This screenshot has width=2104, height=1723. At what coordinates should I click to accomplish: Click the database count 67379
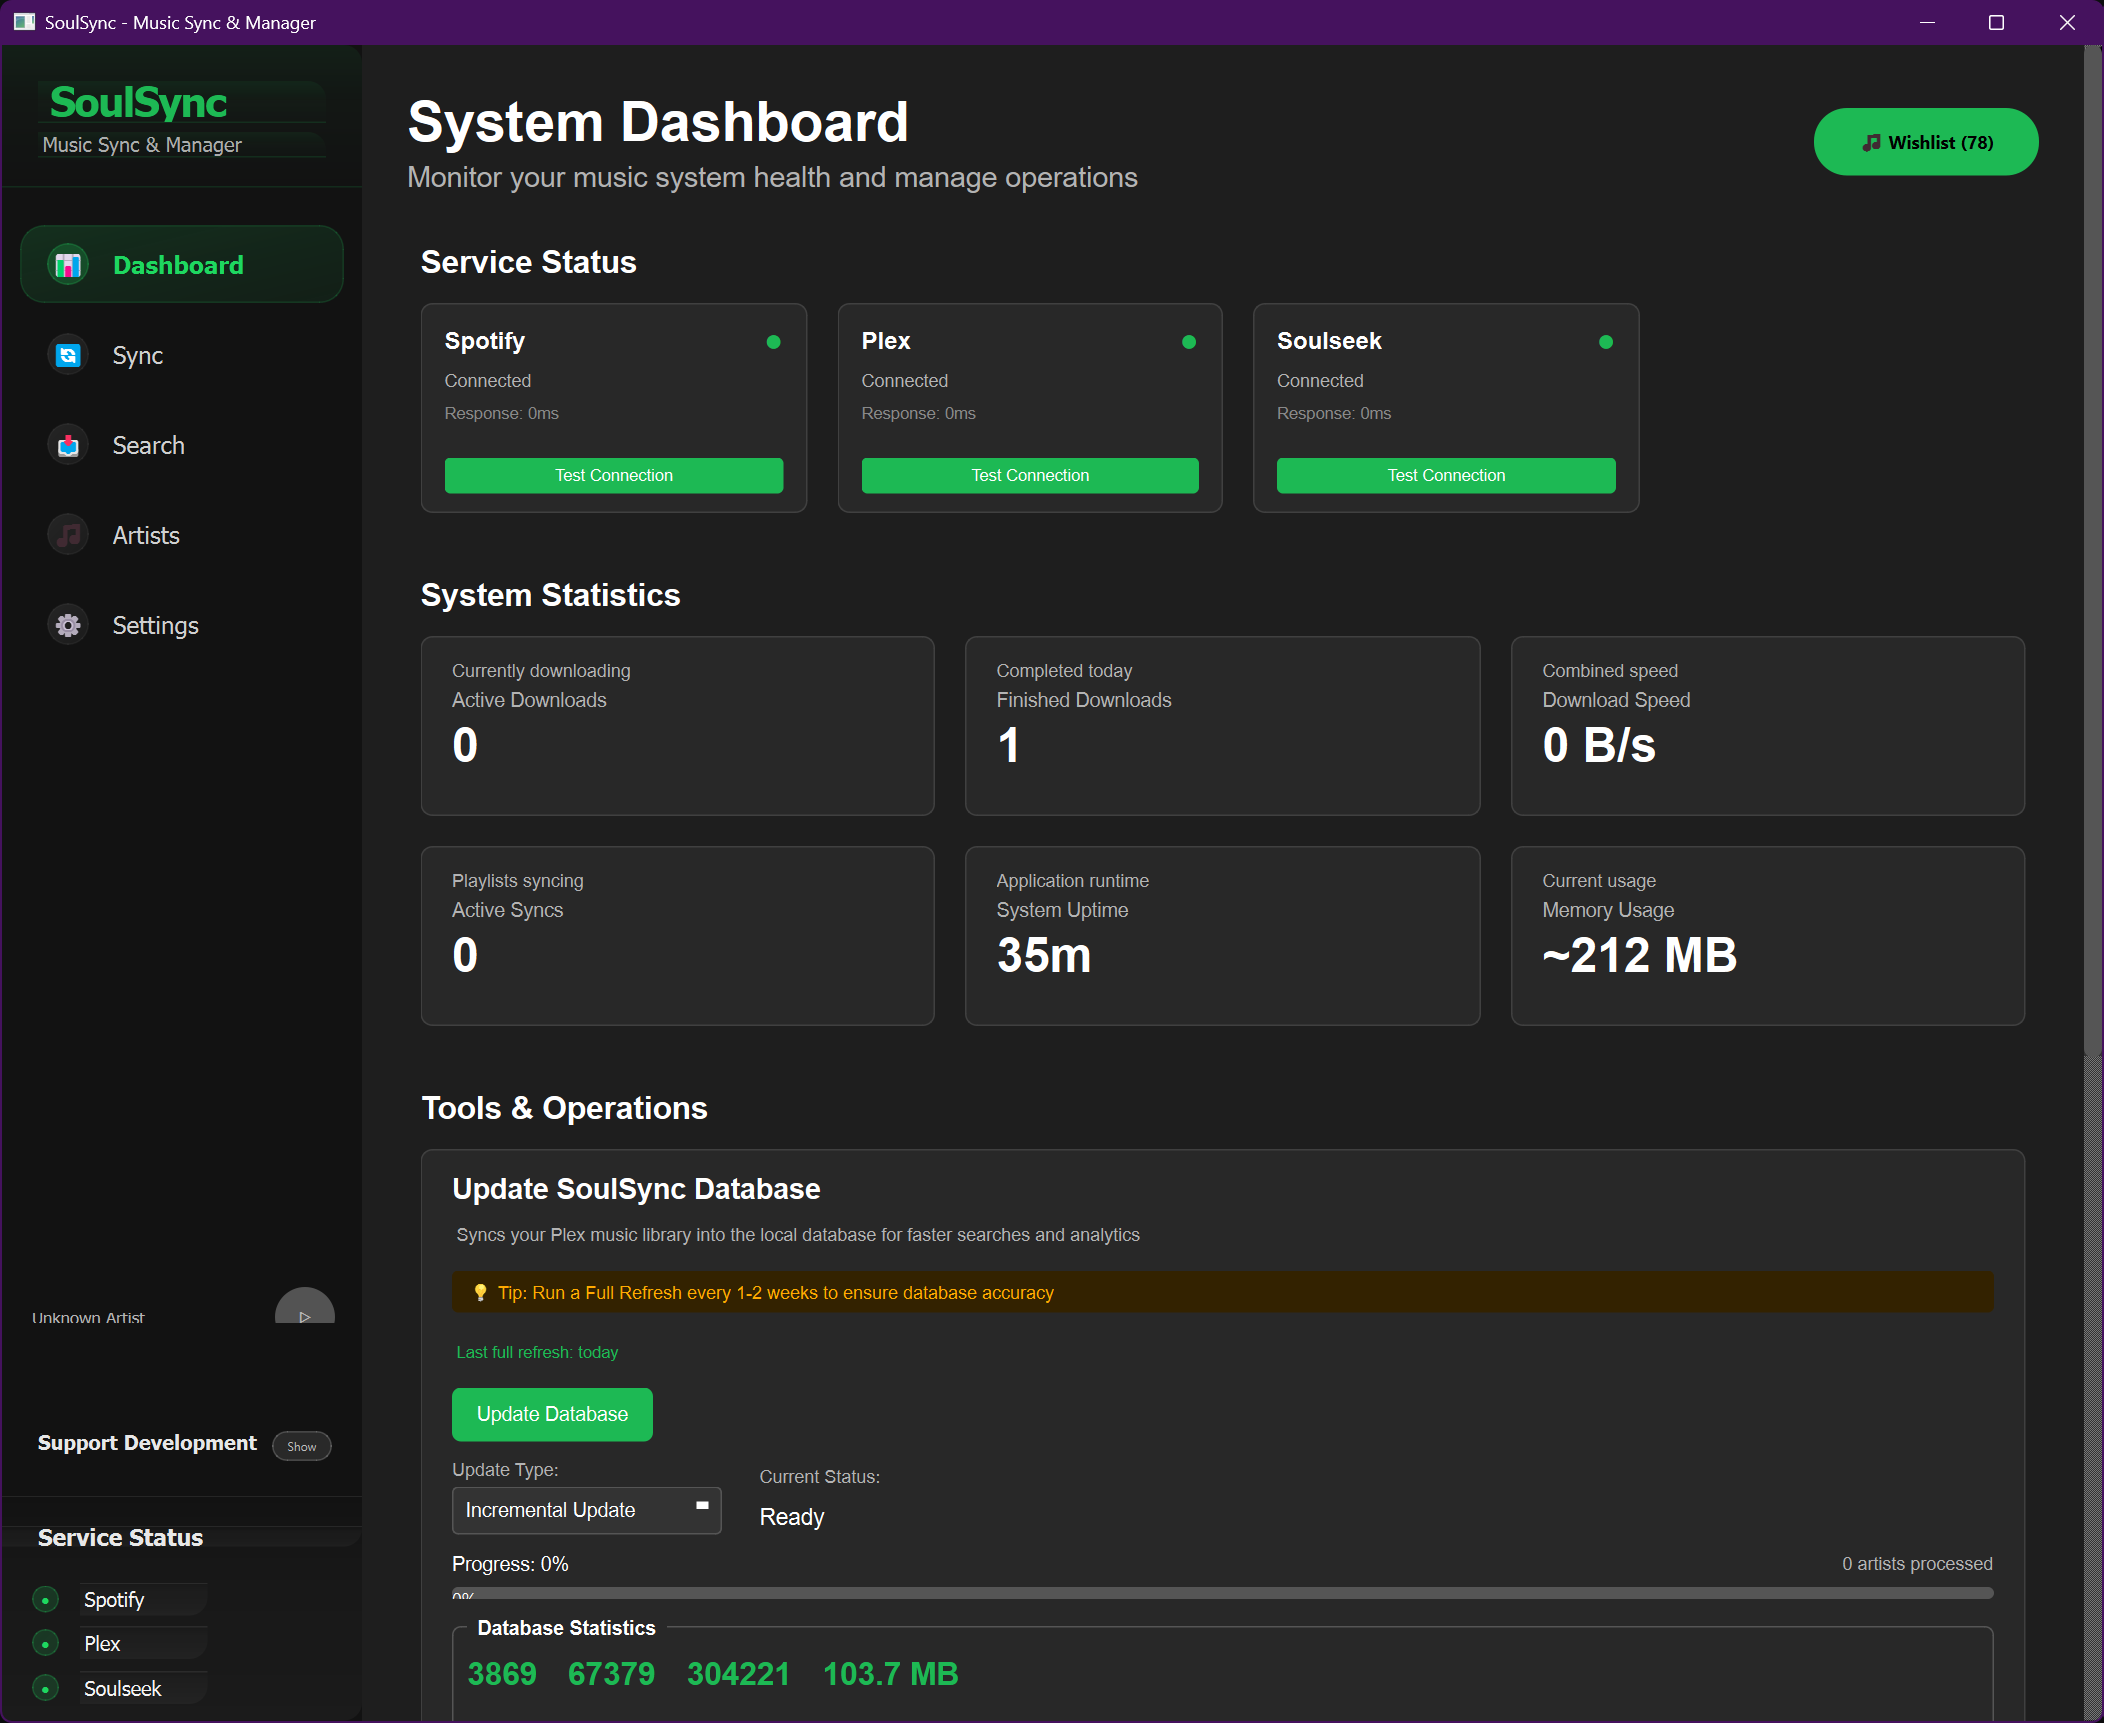(611, 1674)
